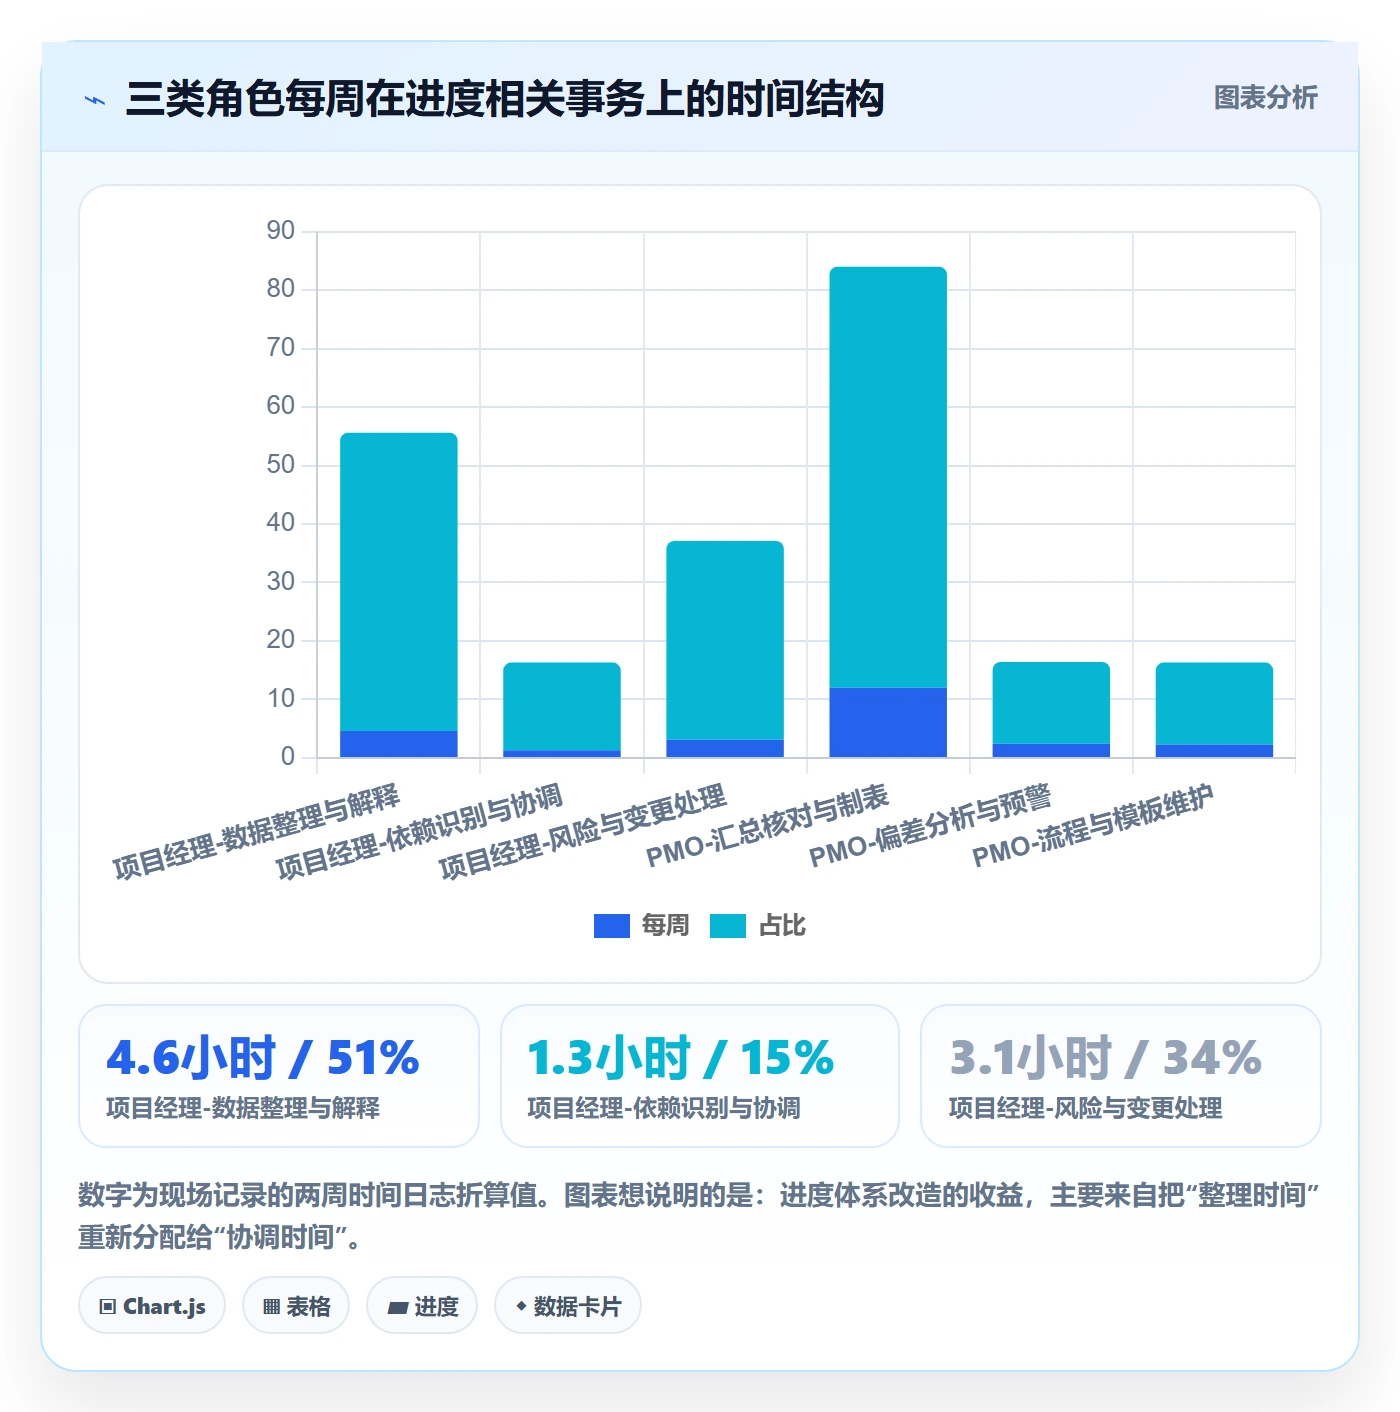Click the x-axis label PMO-偏差分析与预警
The image size is (1400, 1412).
930,825
